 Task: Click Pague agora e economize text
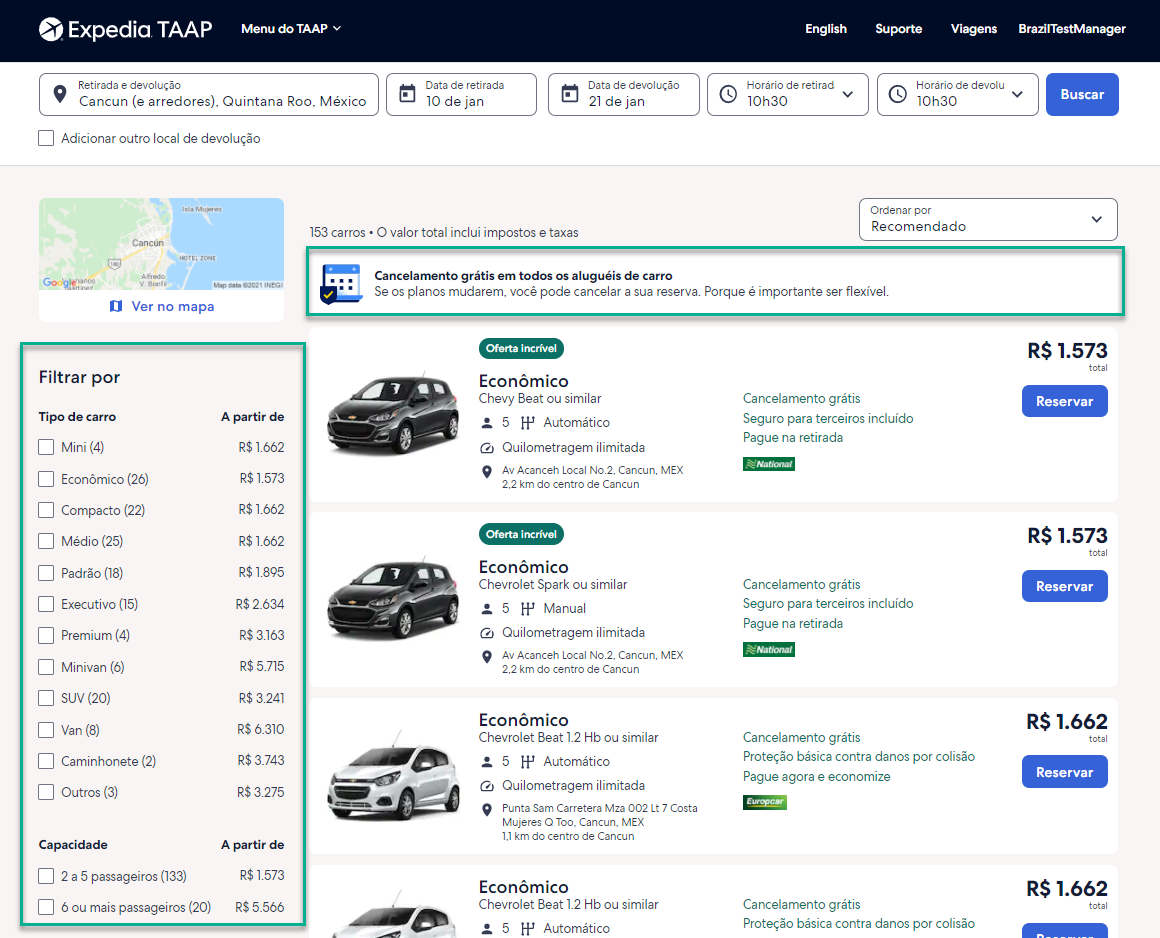[817, 777]
